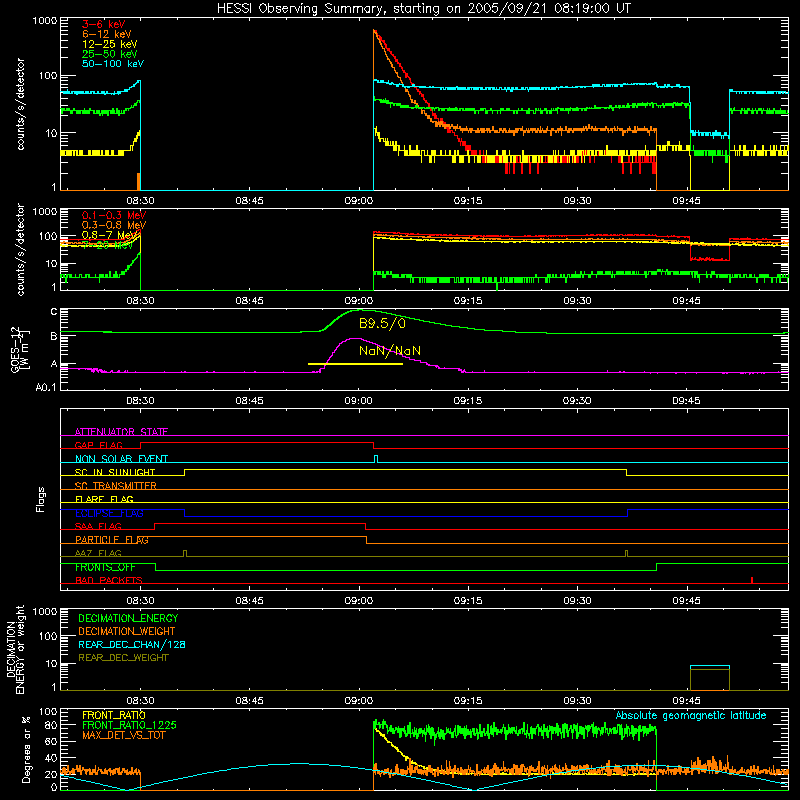This screenshot has width=800, height=800.
Task: Select the yellow FRONT_RATIO legend label
Action: coord(114,715)
